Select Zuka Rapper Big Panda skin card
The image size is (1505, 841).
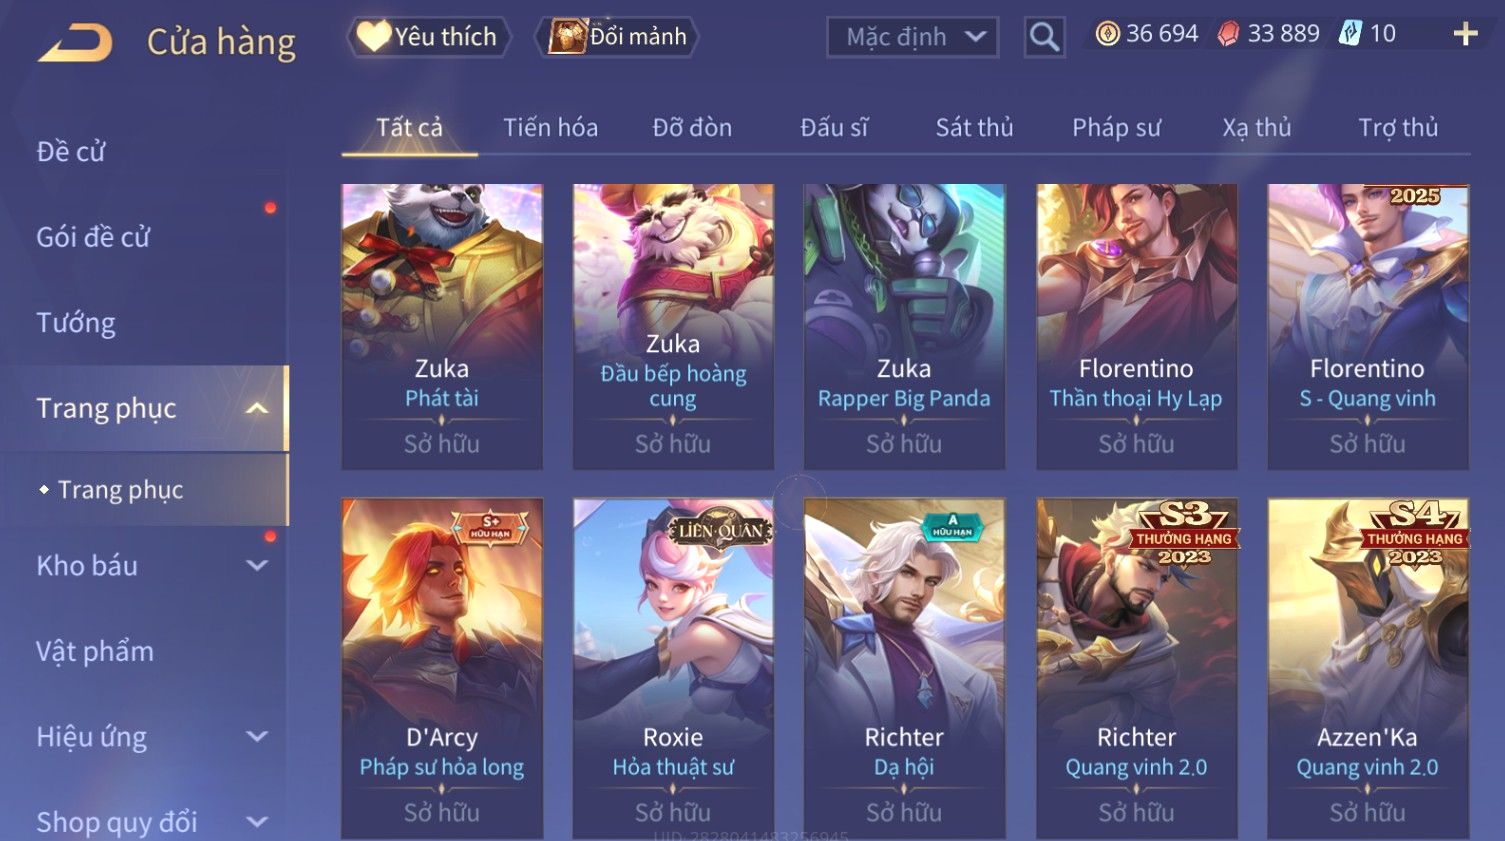click(x=904, y=326)
